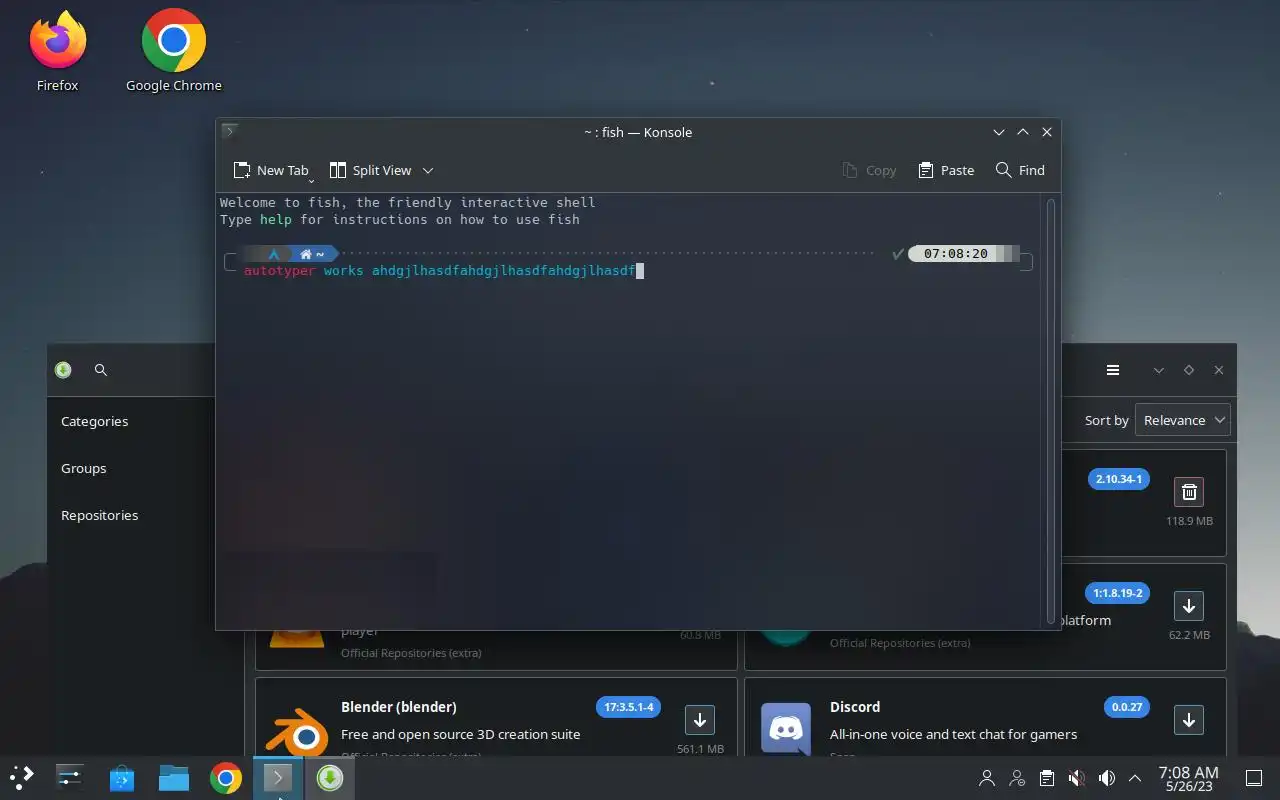Open Google Chrome from the taskbar

click(225, 777)
